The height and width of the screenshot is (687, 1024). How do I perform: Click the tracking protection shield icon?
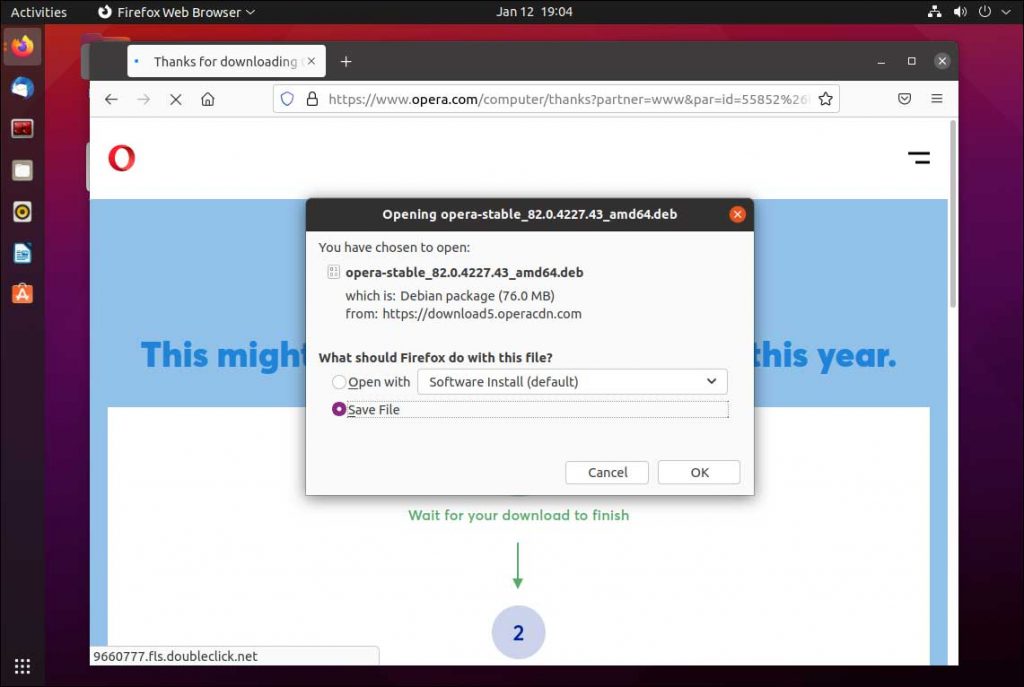tap(287, 99)
